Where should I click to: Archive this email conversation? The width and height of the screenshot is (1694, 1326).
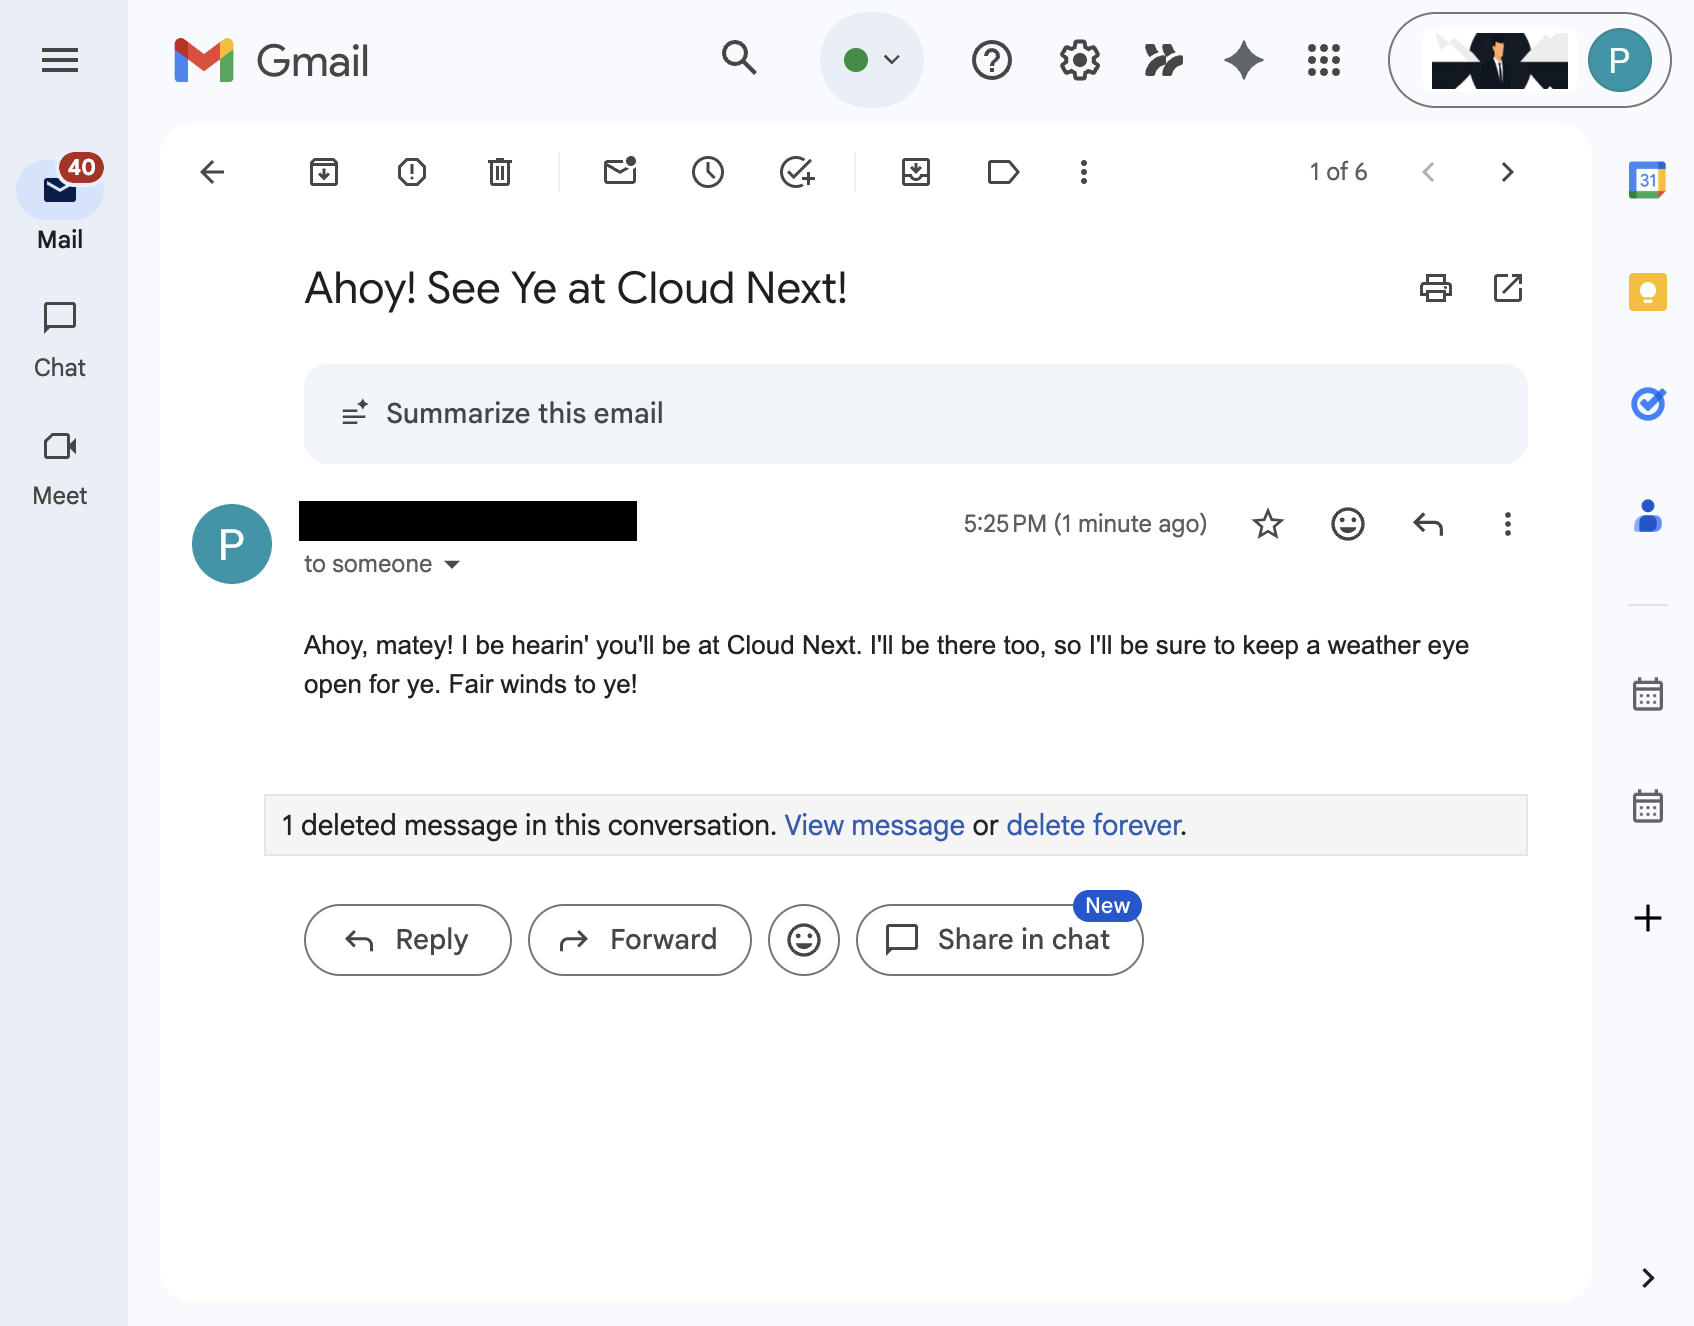tap(323, 172)
